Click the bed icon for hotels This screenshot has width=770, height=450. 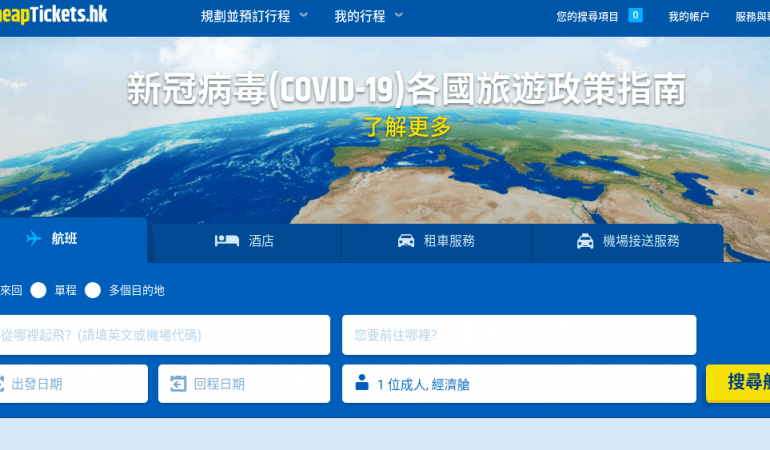(x=226, y=241)
